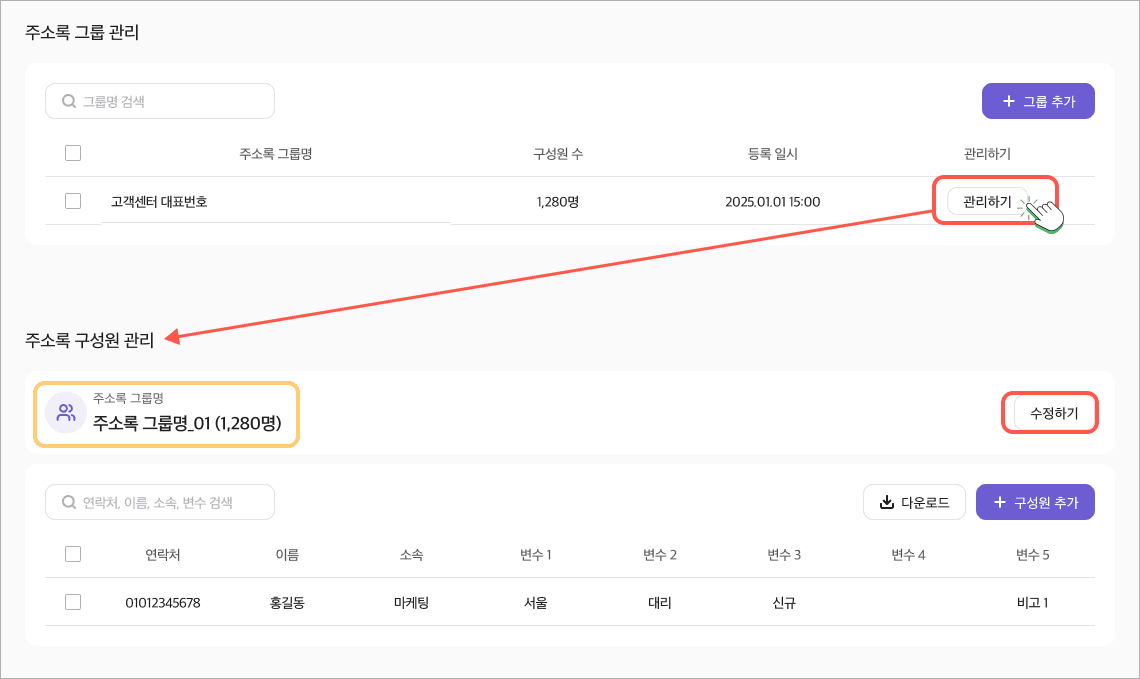Image resolution: width=1140 pixels, height=679 pixels.
Task: Click the 고객센터 대표번호 group name
Action: (159, 202)
